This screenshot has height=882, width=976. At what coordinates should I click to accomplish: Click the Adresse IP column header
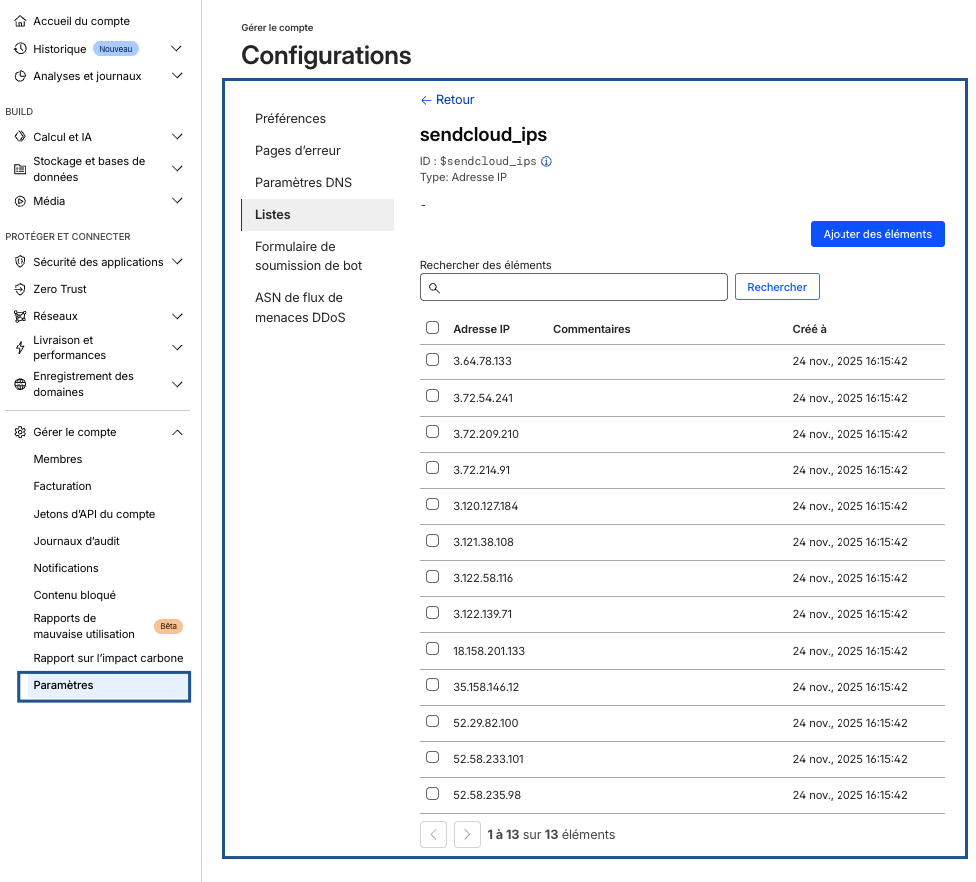click(x=481, y=329)
